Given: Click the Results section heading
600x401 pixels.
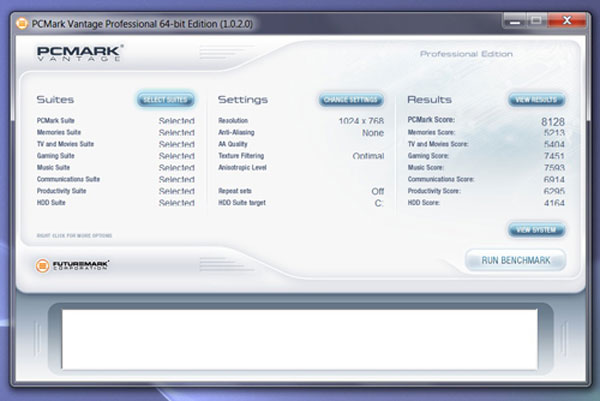Looking at the screenshot, I should (x=429, y=99).
